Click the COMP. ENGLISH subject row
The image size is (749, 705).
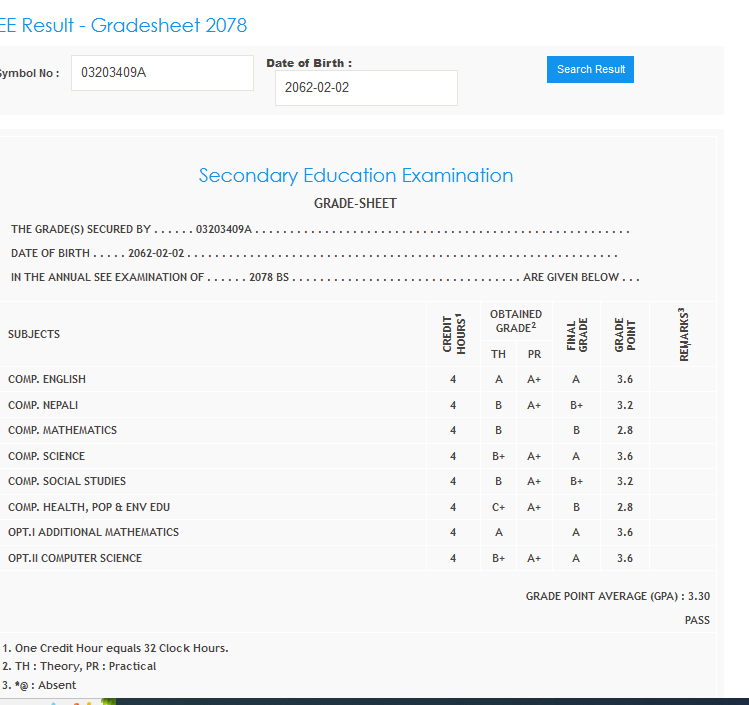[x=47, y=379]
